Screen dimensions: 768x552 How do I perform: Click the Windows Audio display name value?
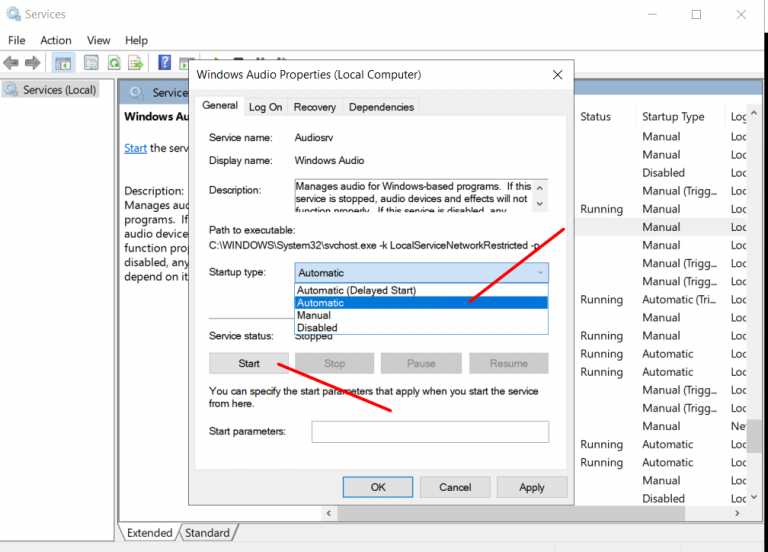tap(329, 161)
